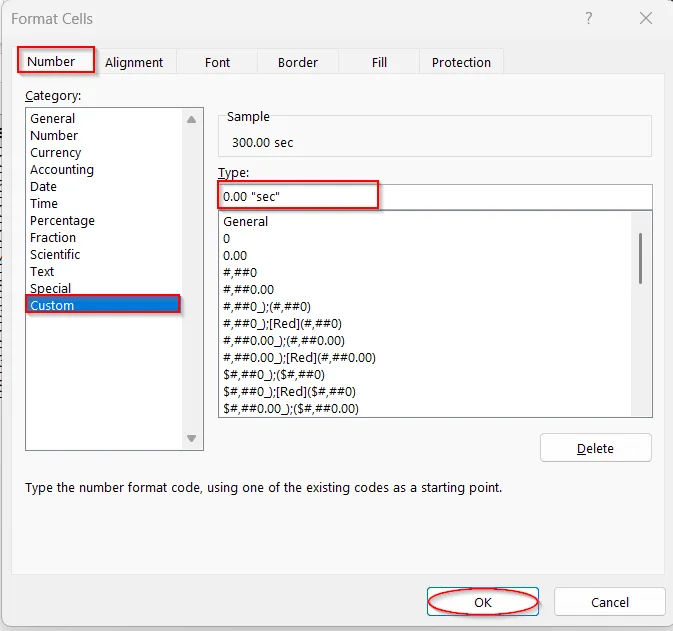Viewport: 673px width, 631px height.
Task: Close the Format Cells dialog
Action: [646, 18]
